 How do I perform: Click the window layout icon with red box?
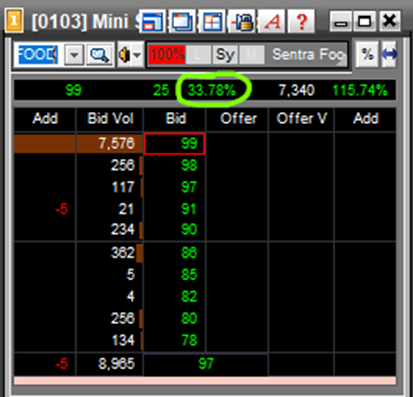[153, 22]
